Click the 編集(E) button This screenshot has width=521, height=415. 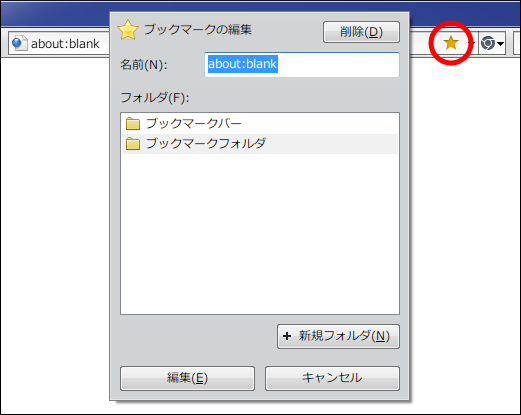[187, 378]
